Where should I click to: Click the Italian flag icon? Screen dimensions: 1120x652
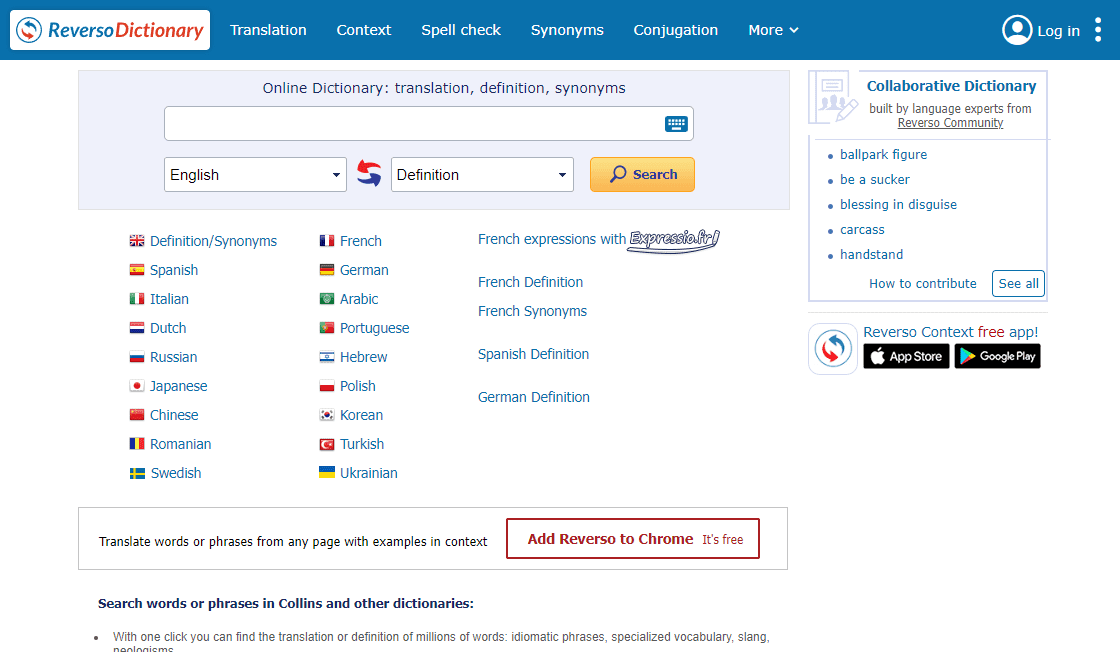pos(137,299)
